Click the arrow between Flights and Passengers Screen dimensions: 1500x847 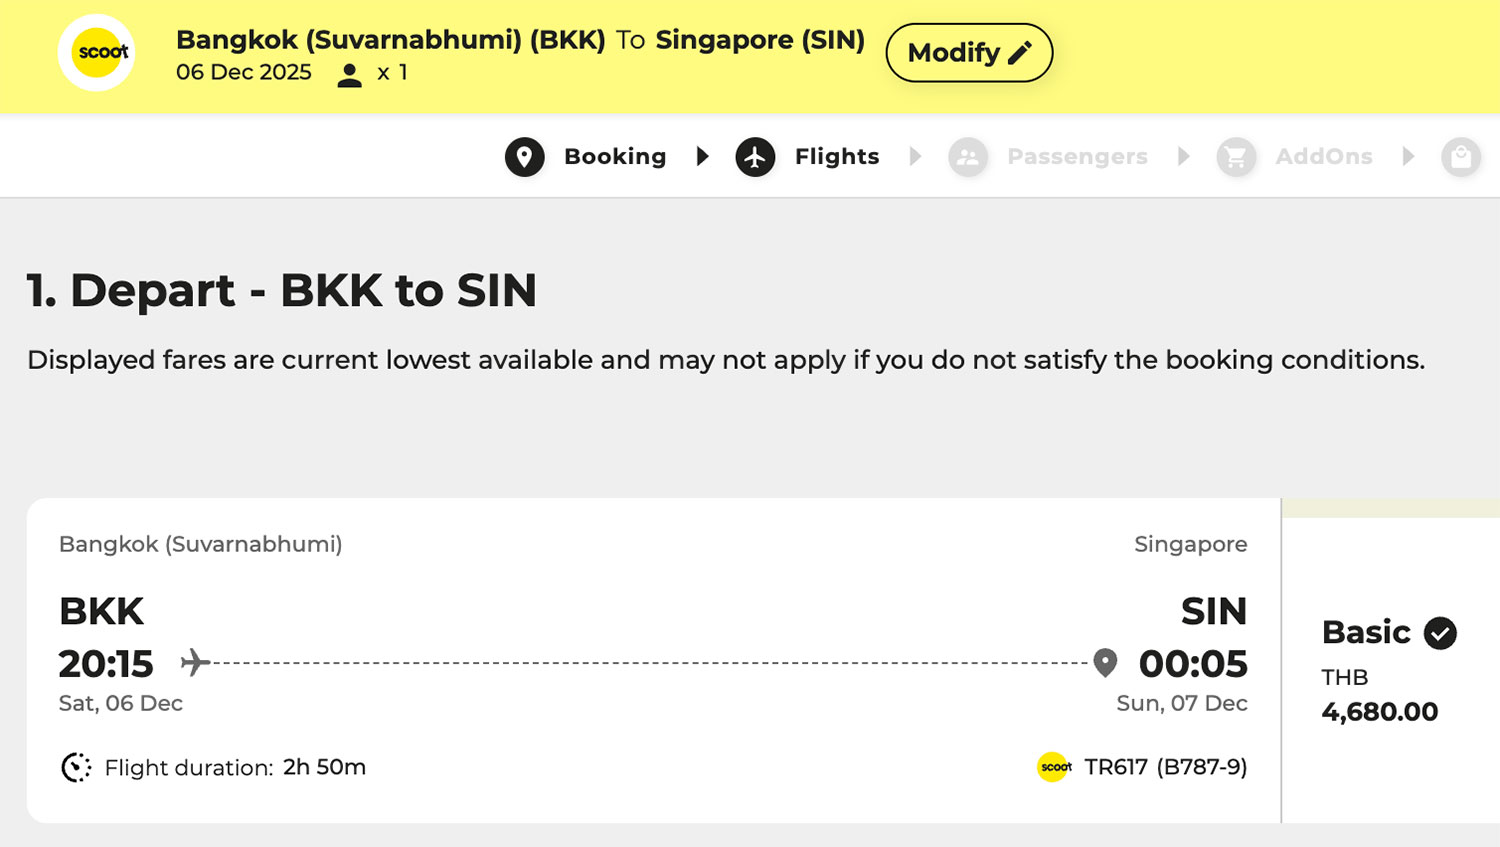(915, 157)
